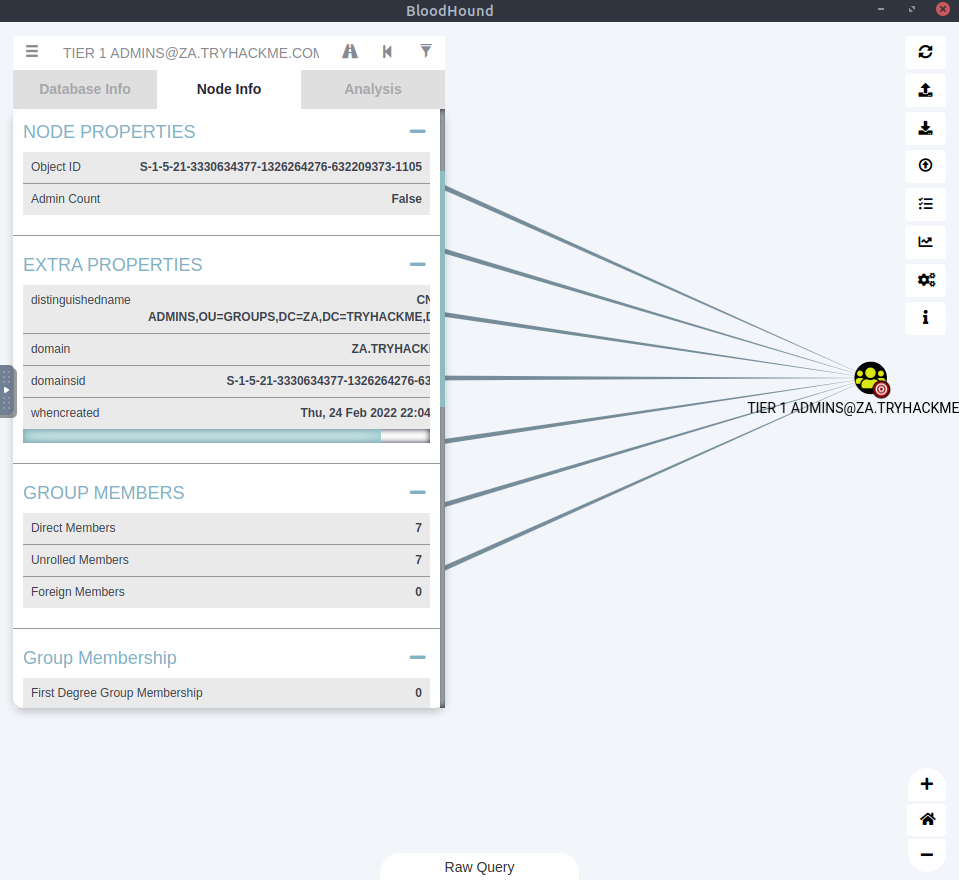Click the Import Graph icon
Screen dimensions: 959x880
[x=925, y=128]
